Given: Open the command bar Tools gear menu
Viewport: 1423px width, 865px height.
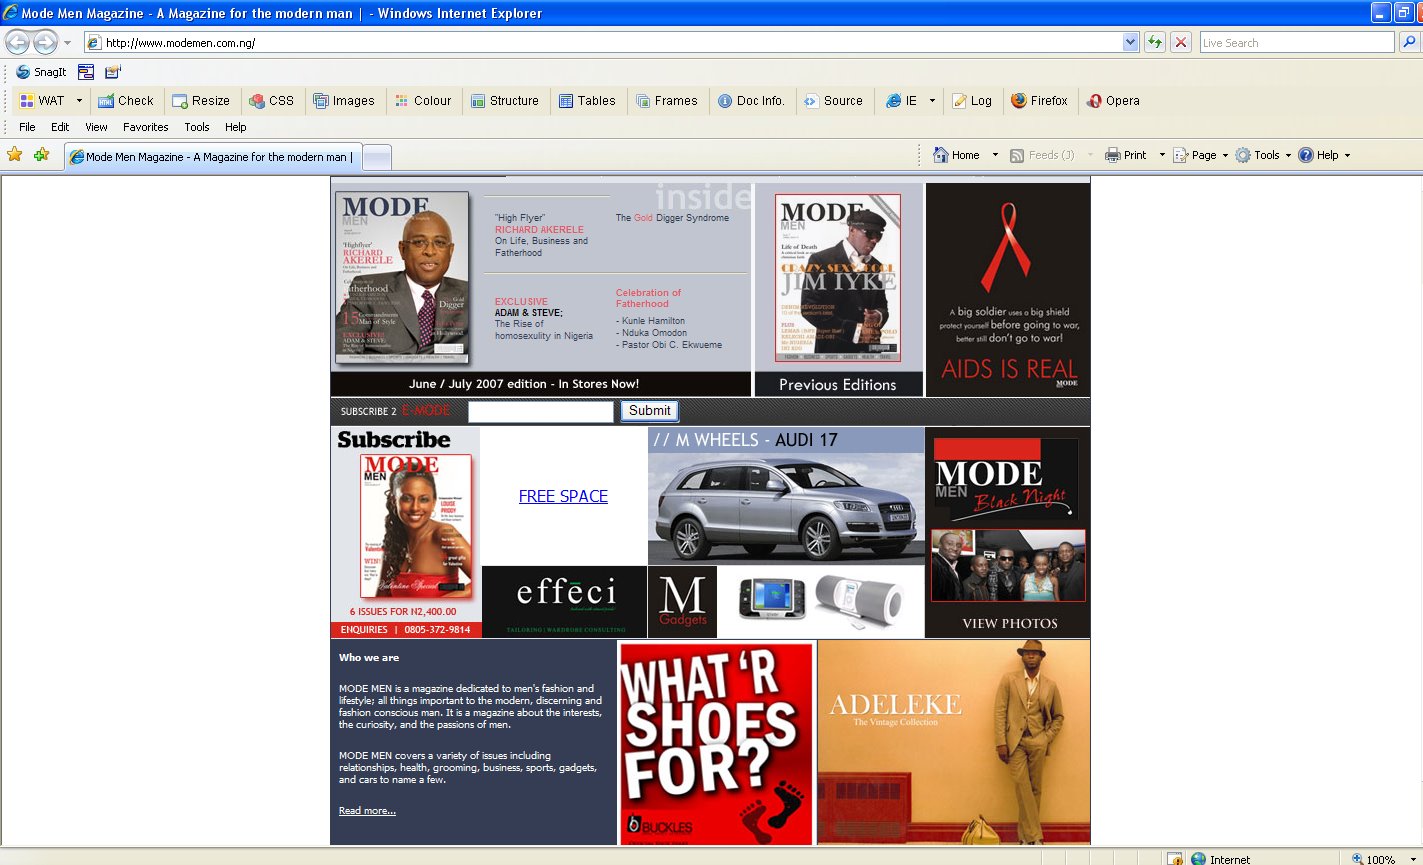Looking at the screenshot, I should [x=1263, y=155].
